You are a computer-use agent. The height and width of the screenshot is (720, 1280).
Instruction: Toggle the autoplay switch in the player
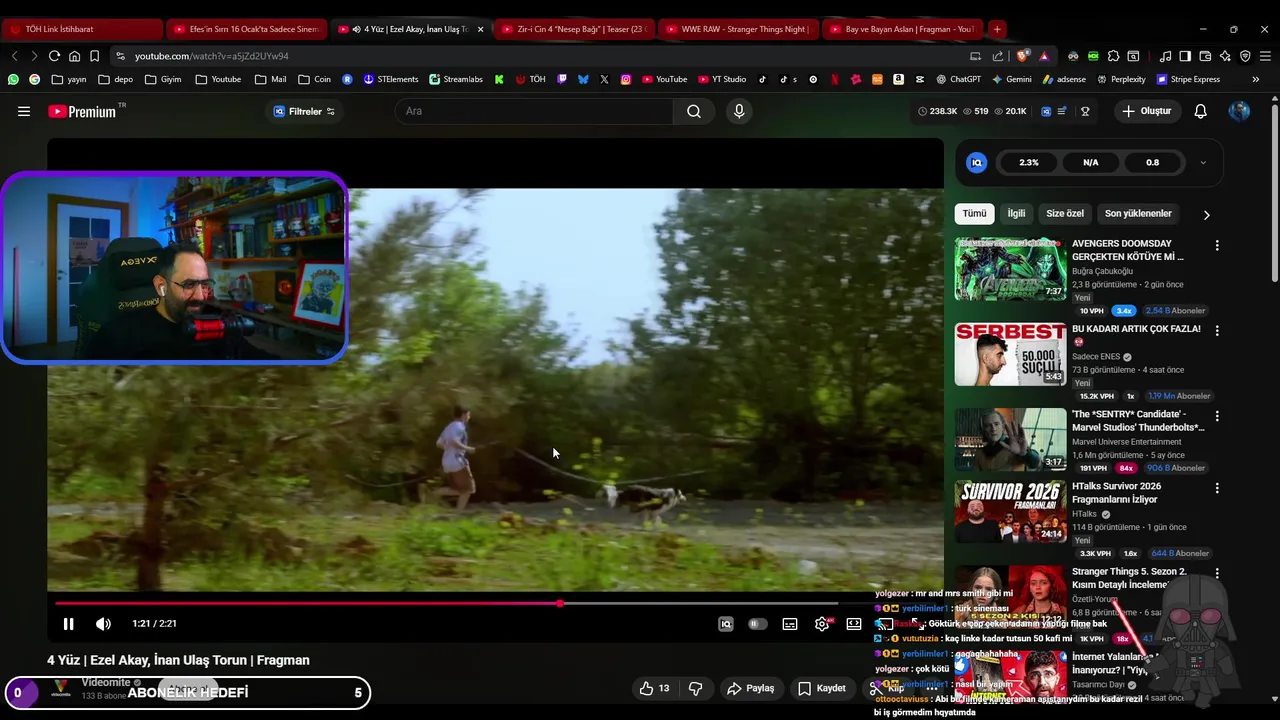[x=758, y=624]
